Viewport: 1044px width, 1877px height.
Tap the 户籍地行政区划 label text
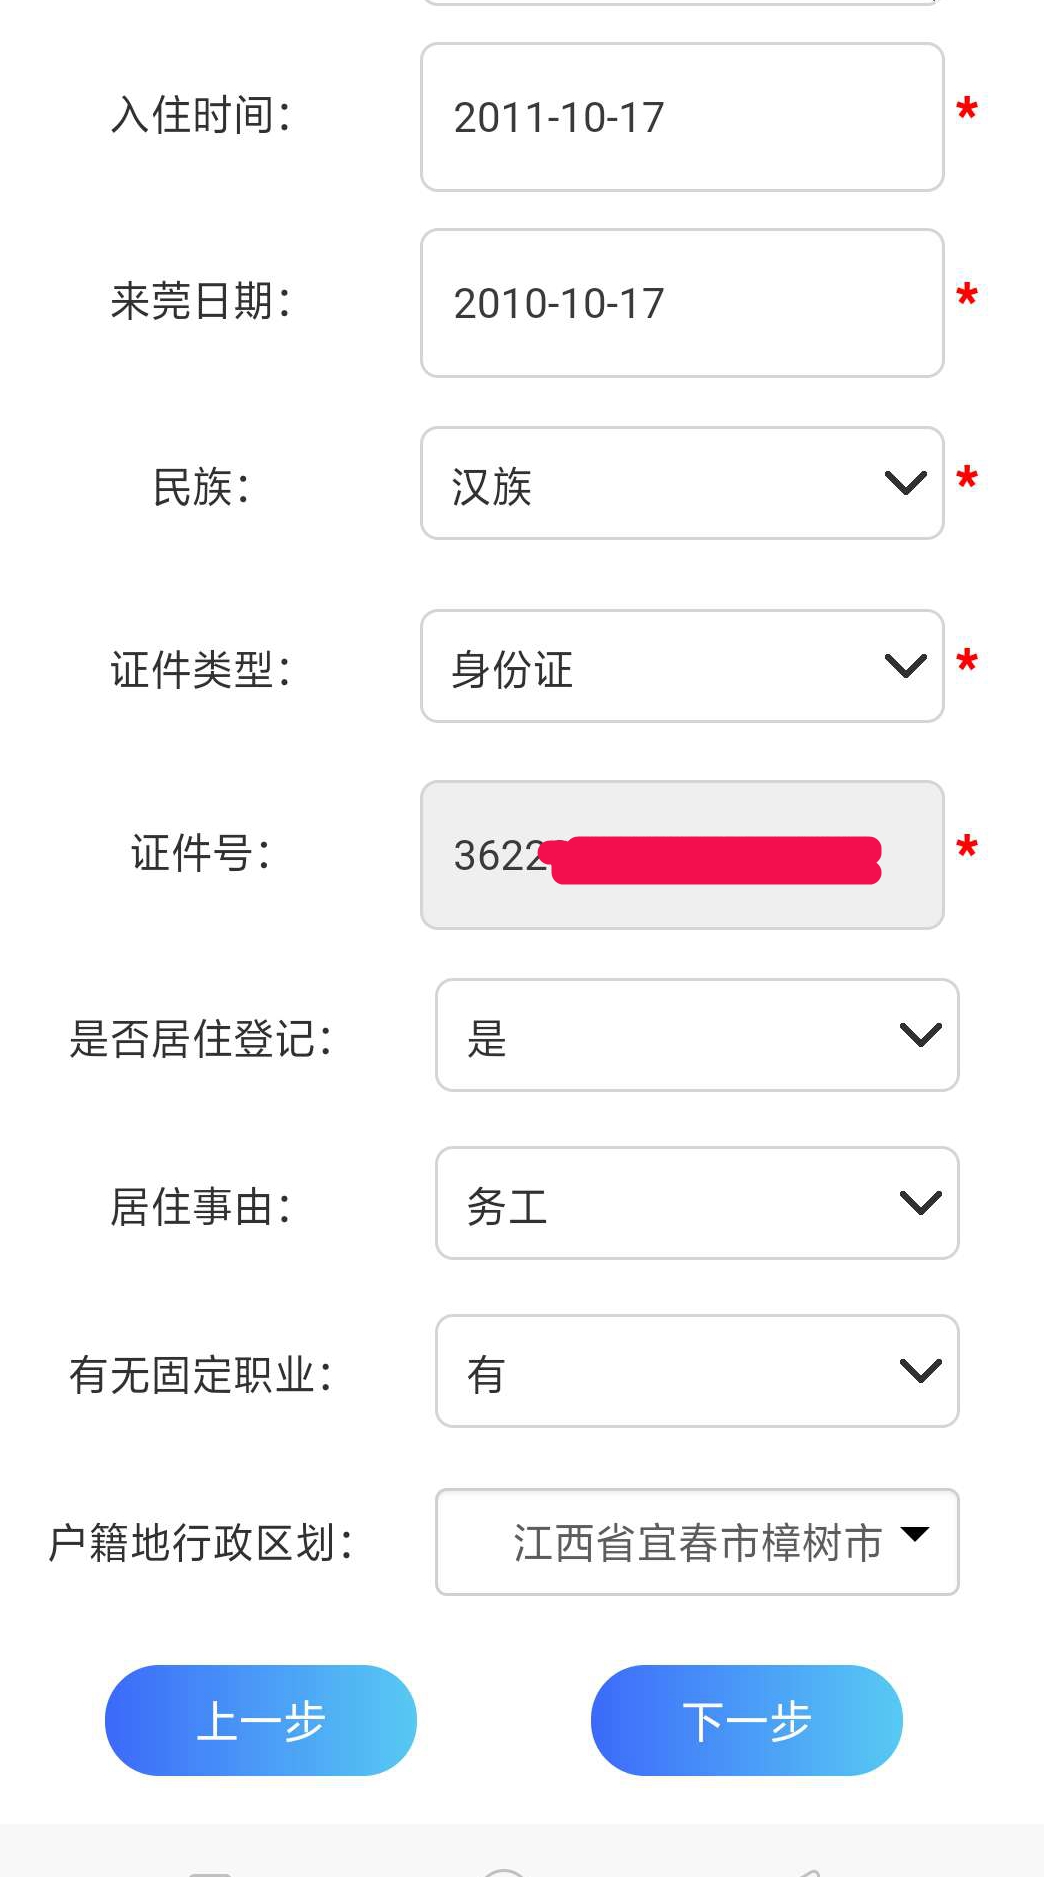point(201,1542)
